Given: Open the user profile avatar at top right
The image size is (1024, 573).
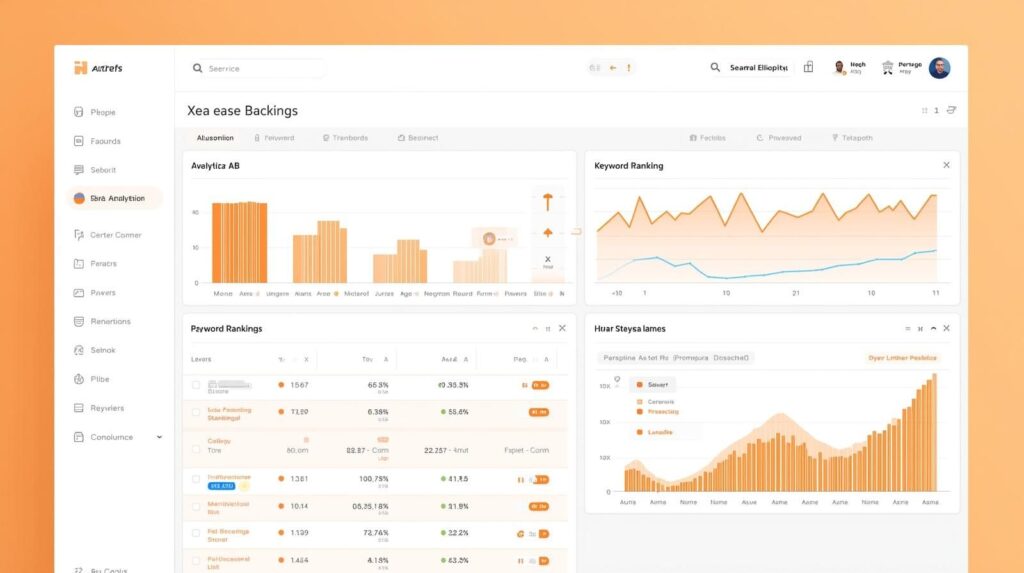Looking at the screenshot, I should click(939, 68).
